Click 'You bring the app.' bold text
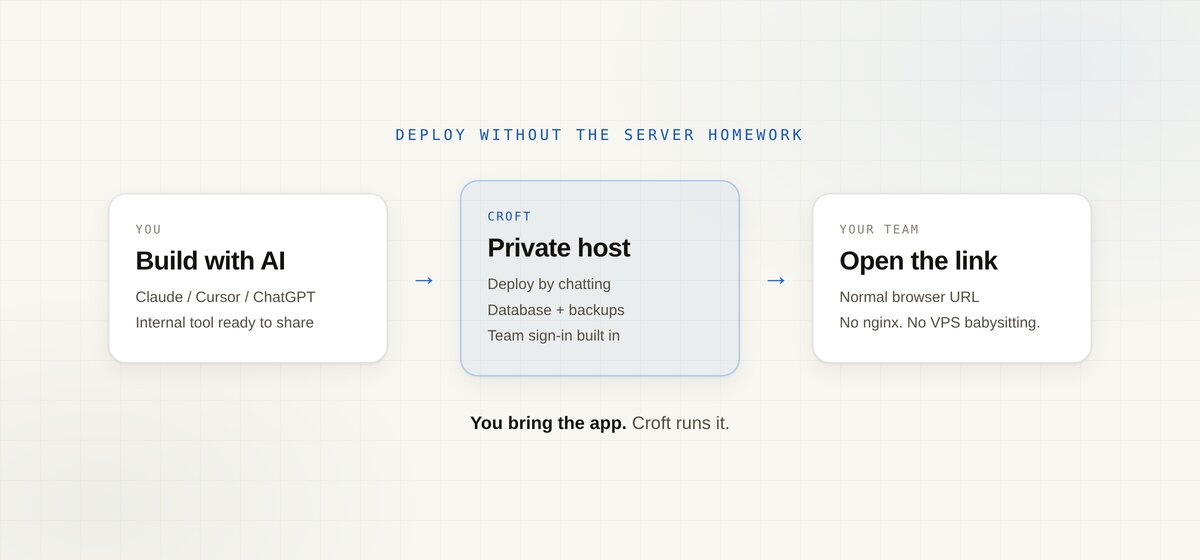1200x560 pixels. [x=548, y=423]
